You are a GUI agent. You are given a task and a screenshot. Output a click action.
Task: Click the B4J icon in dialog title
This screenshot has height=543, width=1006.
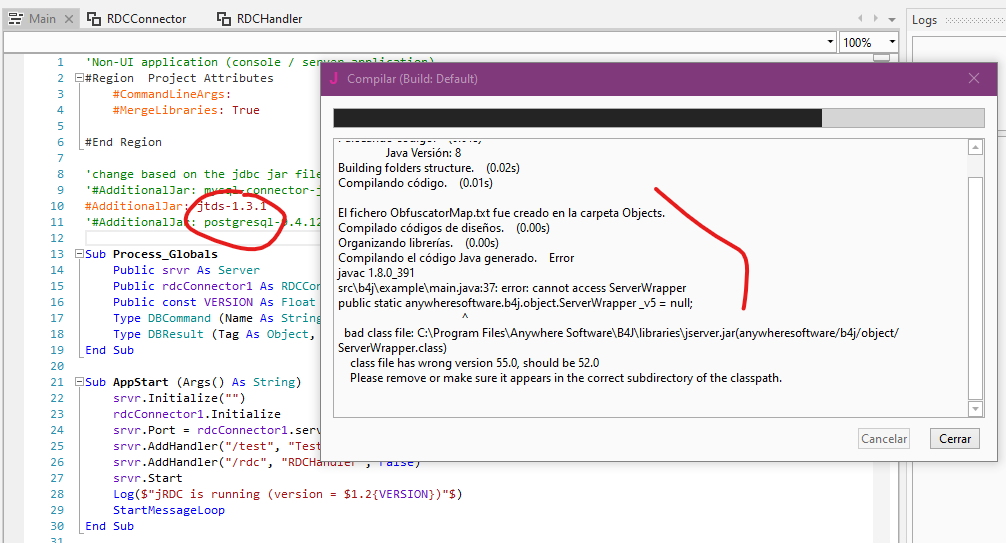click(x=334, y=78)
